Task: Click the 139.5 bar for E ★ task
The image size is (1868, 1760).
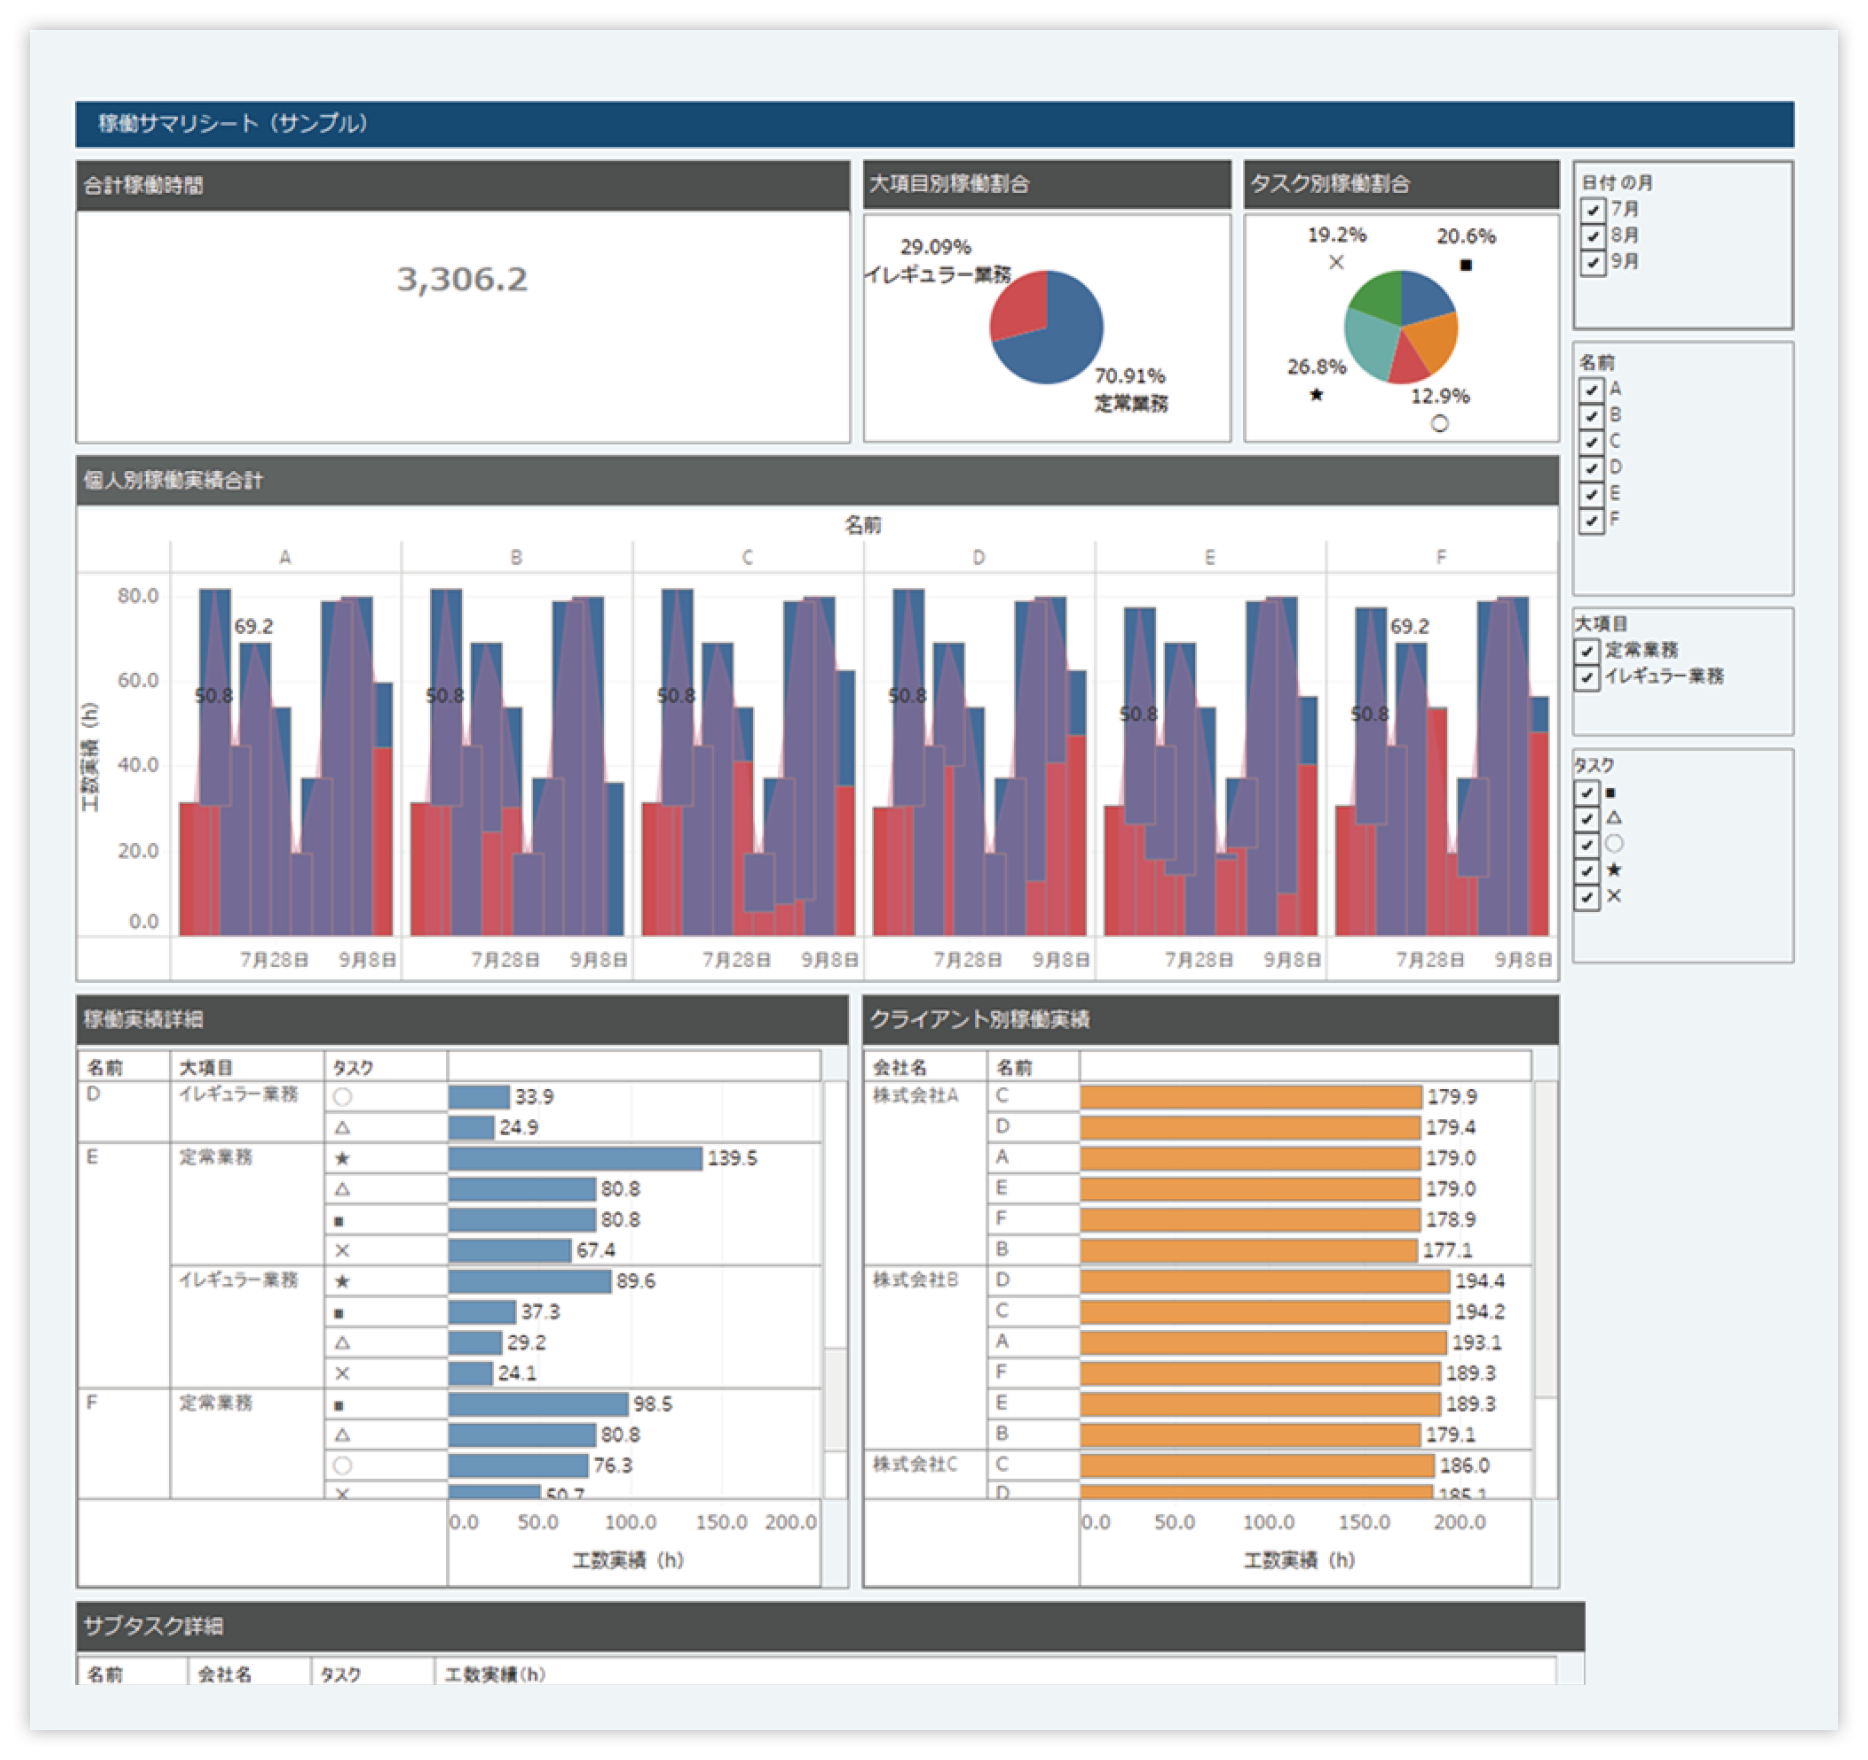Action: 575,1159
